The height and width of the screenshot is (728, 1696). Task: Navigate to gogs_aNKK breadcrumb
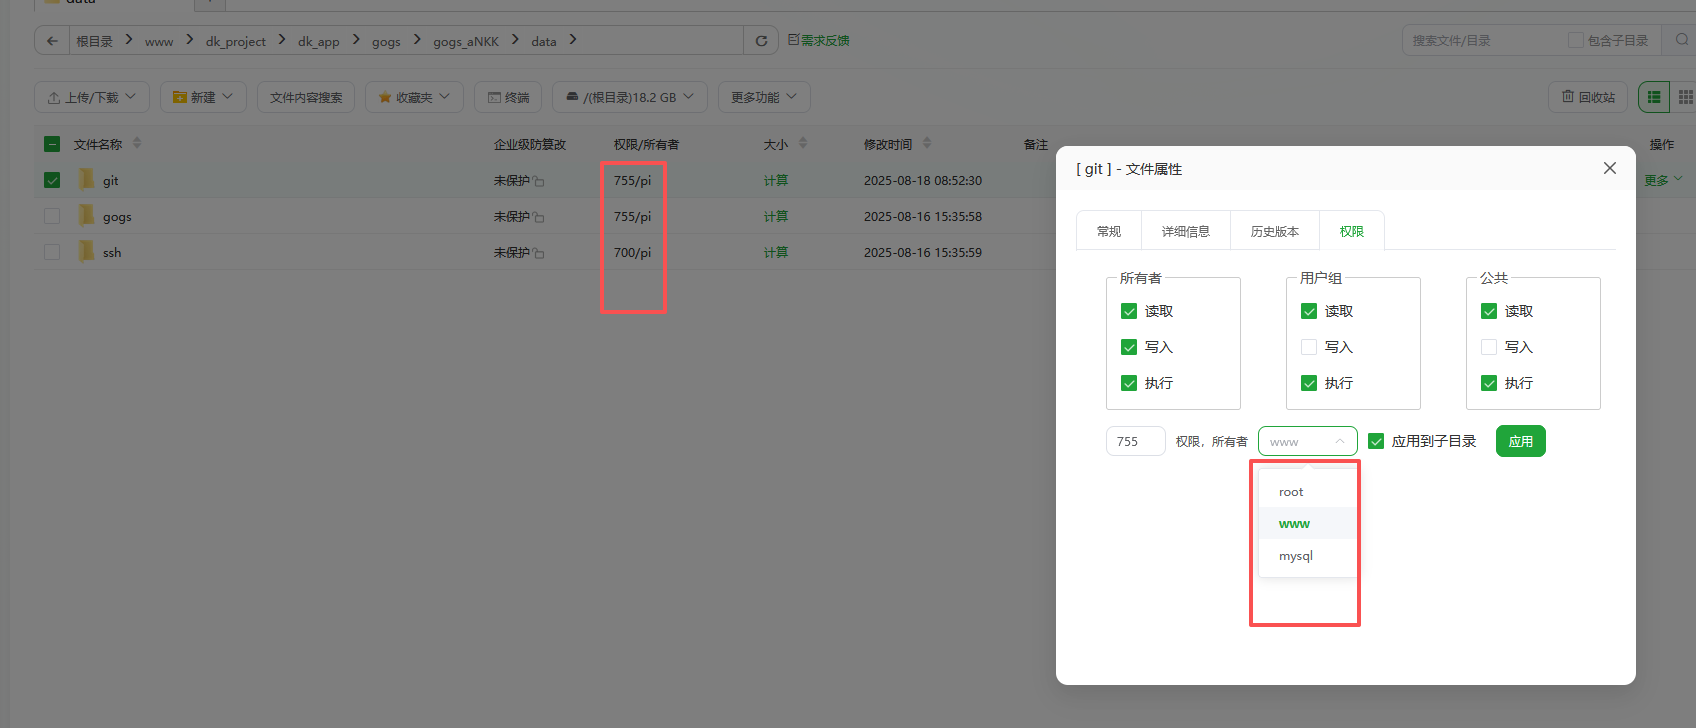click(x=466, y=41)
